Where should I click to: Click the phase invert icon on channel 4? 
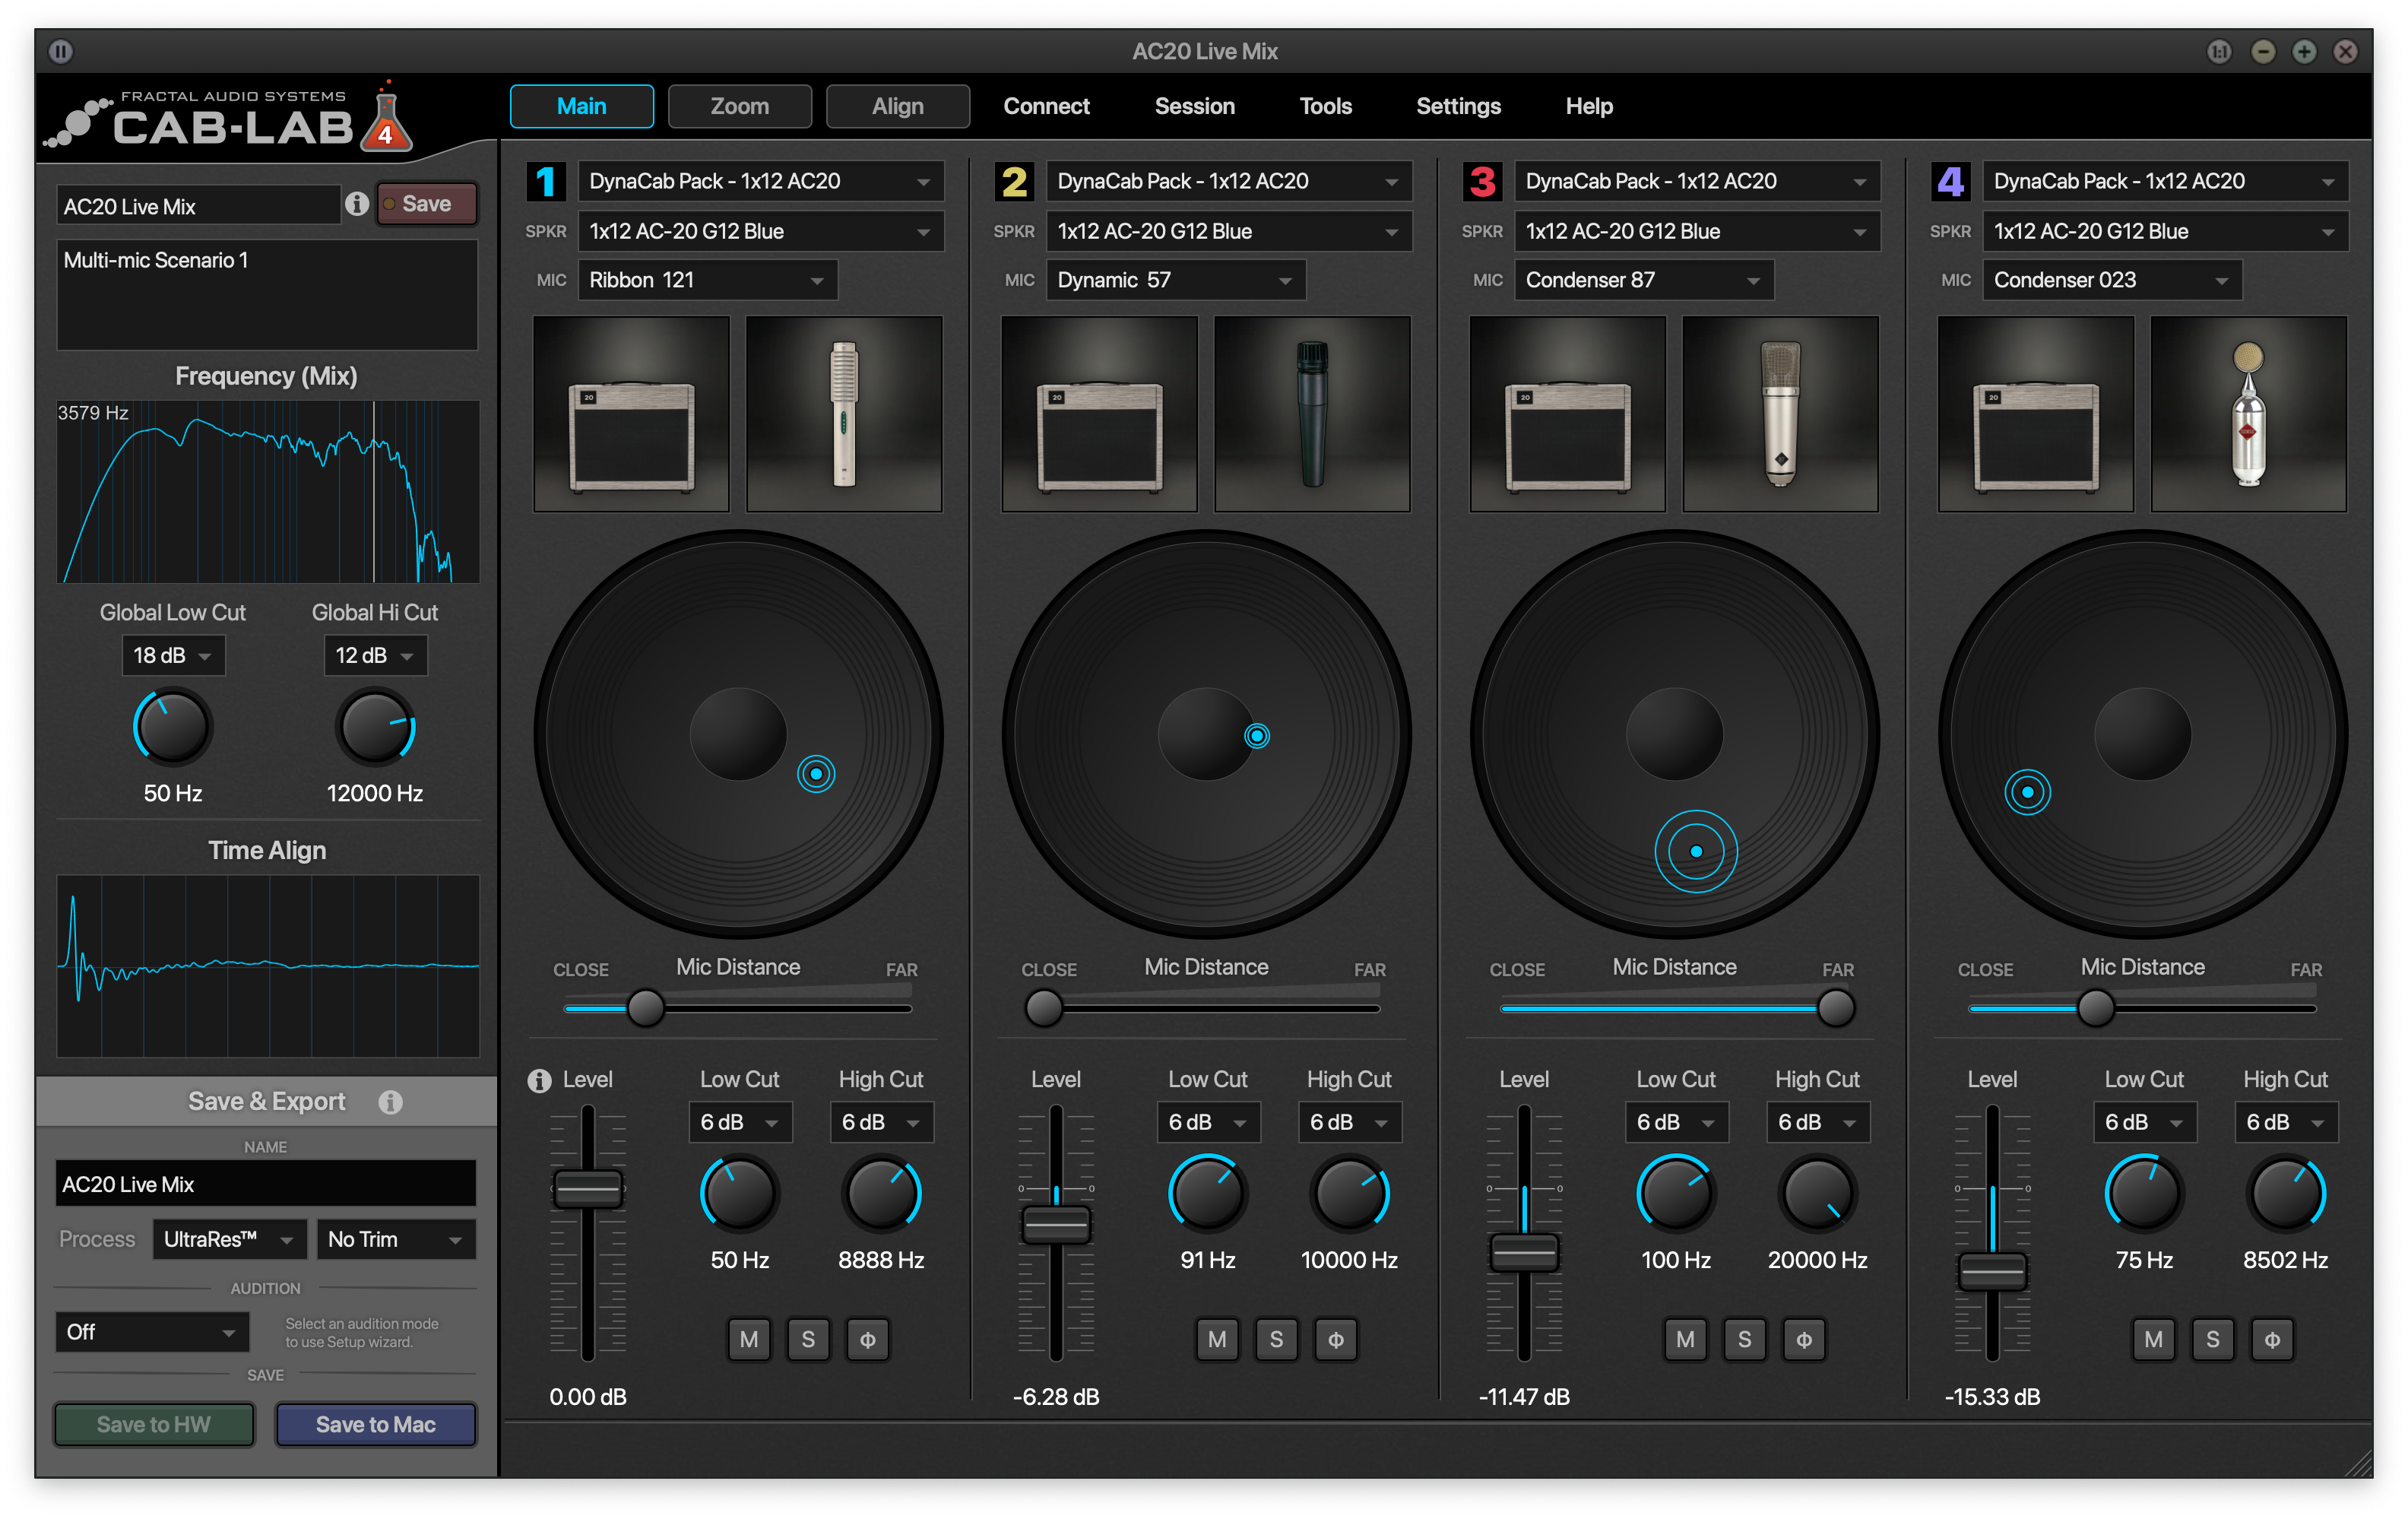point(2272,1340)
